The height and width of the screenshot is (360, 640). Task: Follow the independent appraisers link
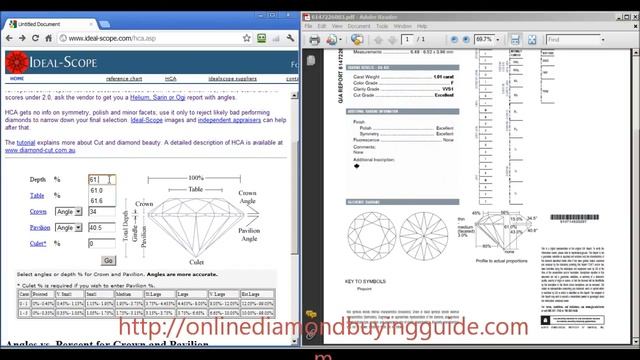[229, 120]
